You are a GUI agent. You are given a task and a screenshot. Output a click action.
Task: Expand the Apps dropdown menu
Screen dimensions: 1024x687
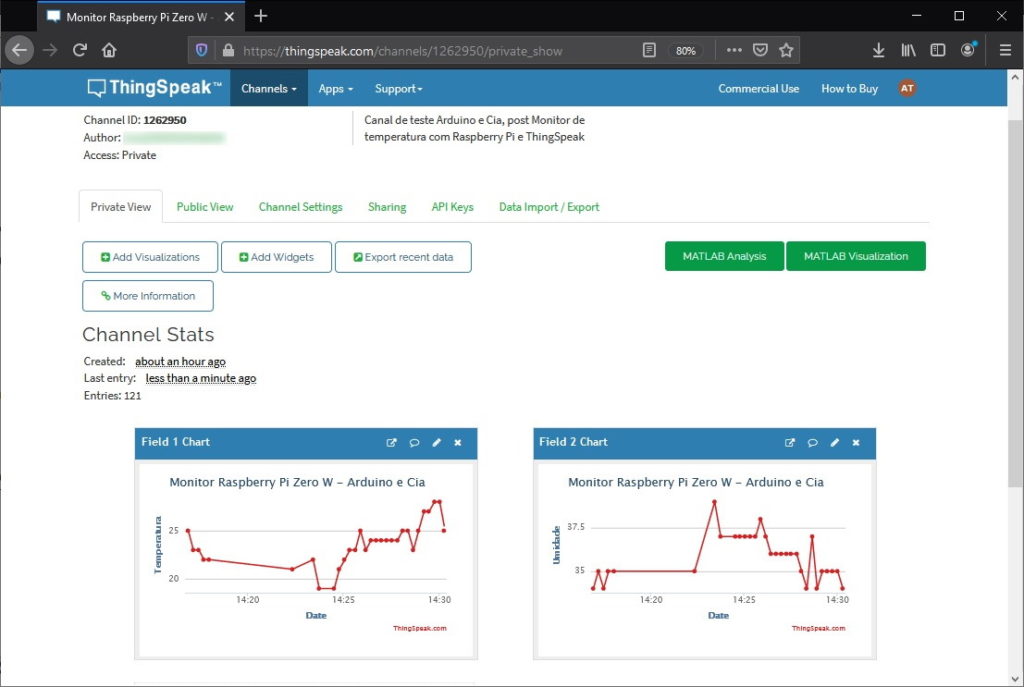point(336,89)
